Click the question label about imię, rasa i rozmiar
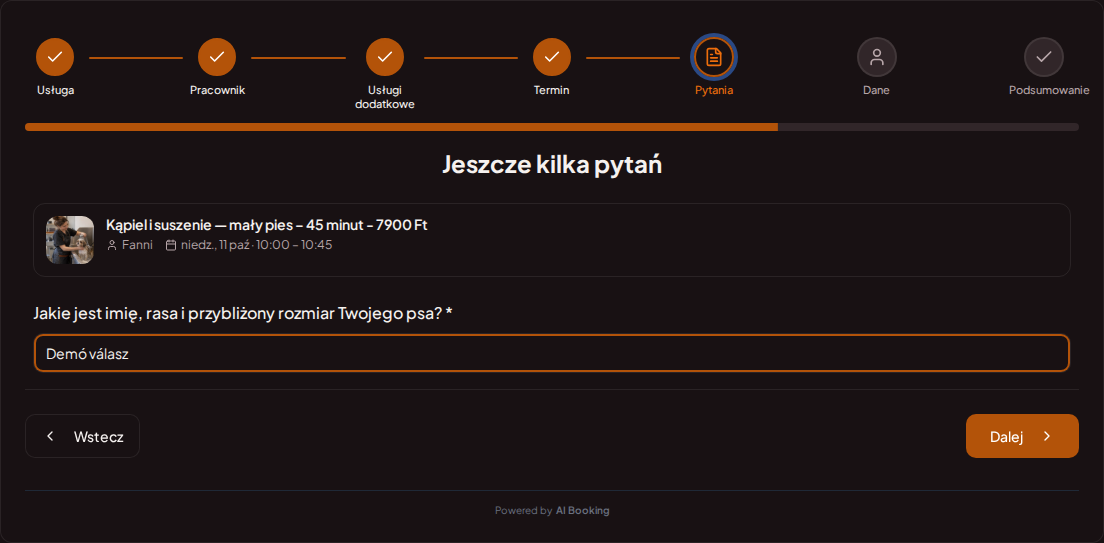This screenshot has width=1104, height=543. [x=243, y=313]
